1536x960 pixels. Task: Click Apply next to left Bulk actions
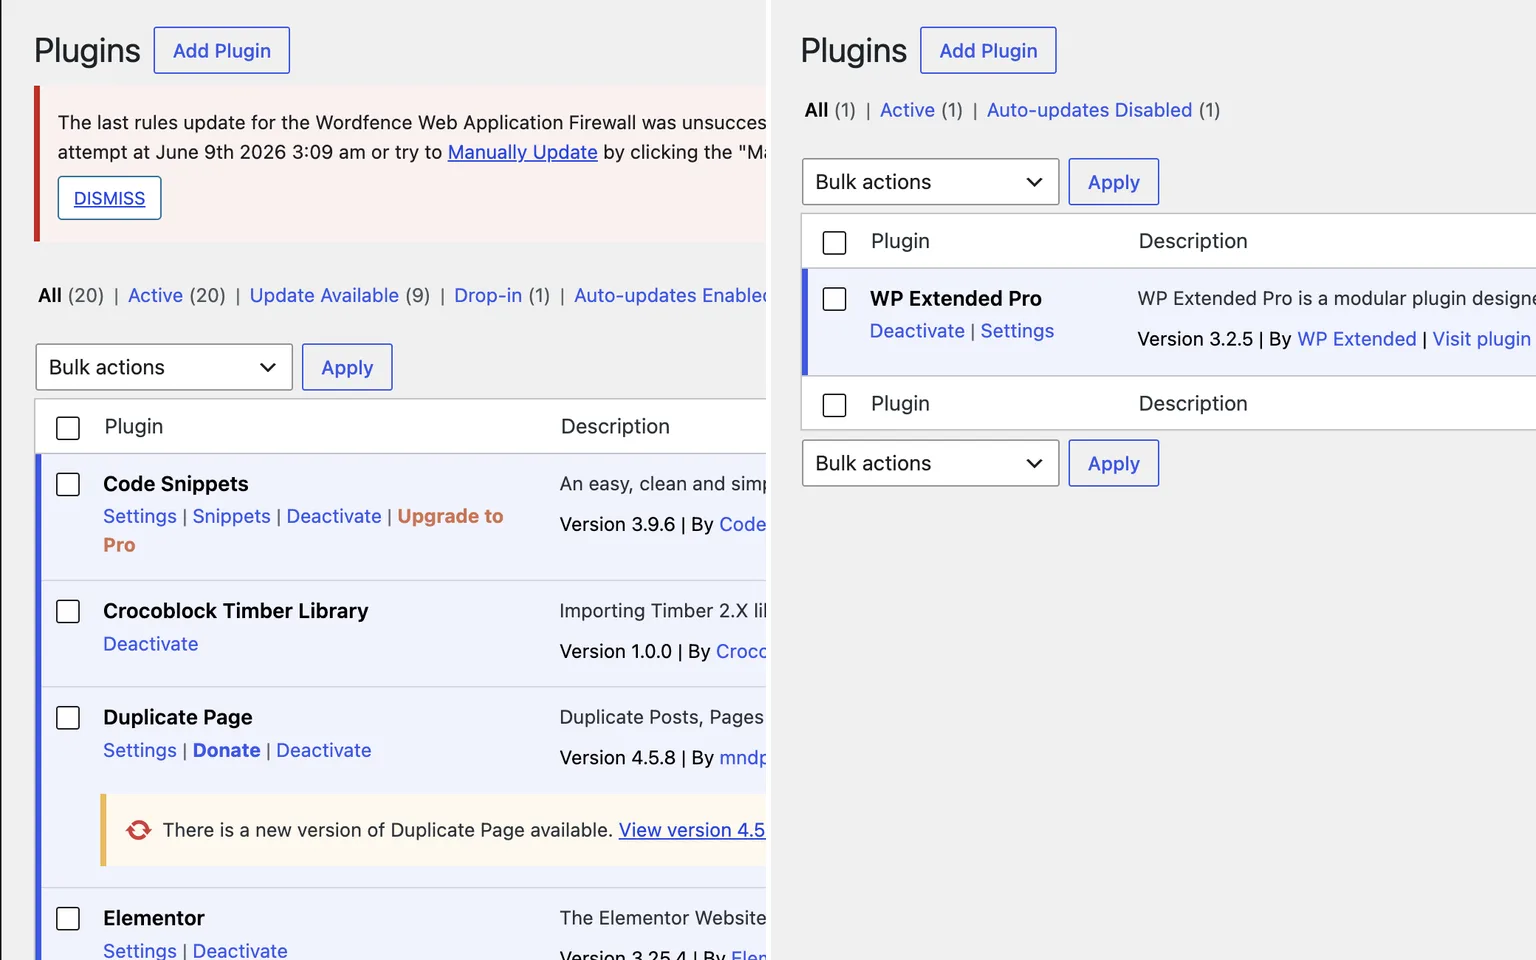click(347, 367)
